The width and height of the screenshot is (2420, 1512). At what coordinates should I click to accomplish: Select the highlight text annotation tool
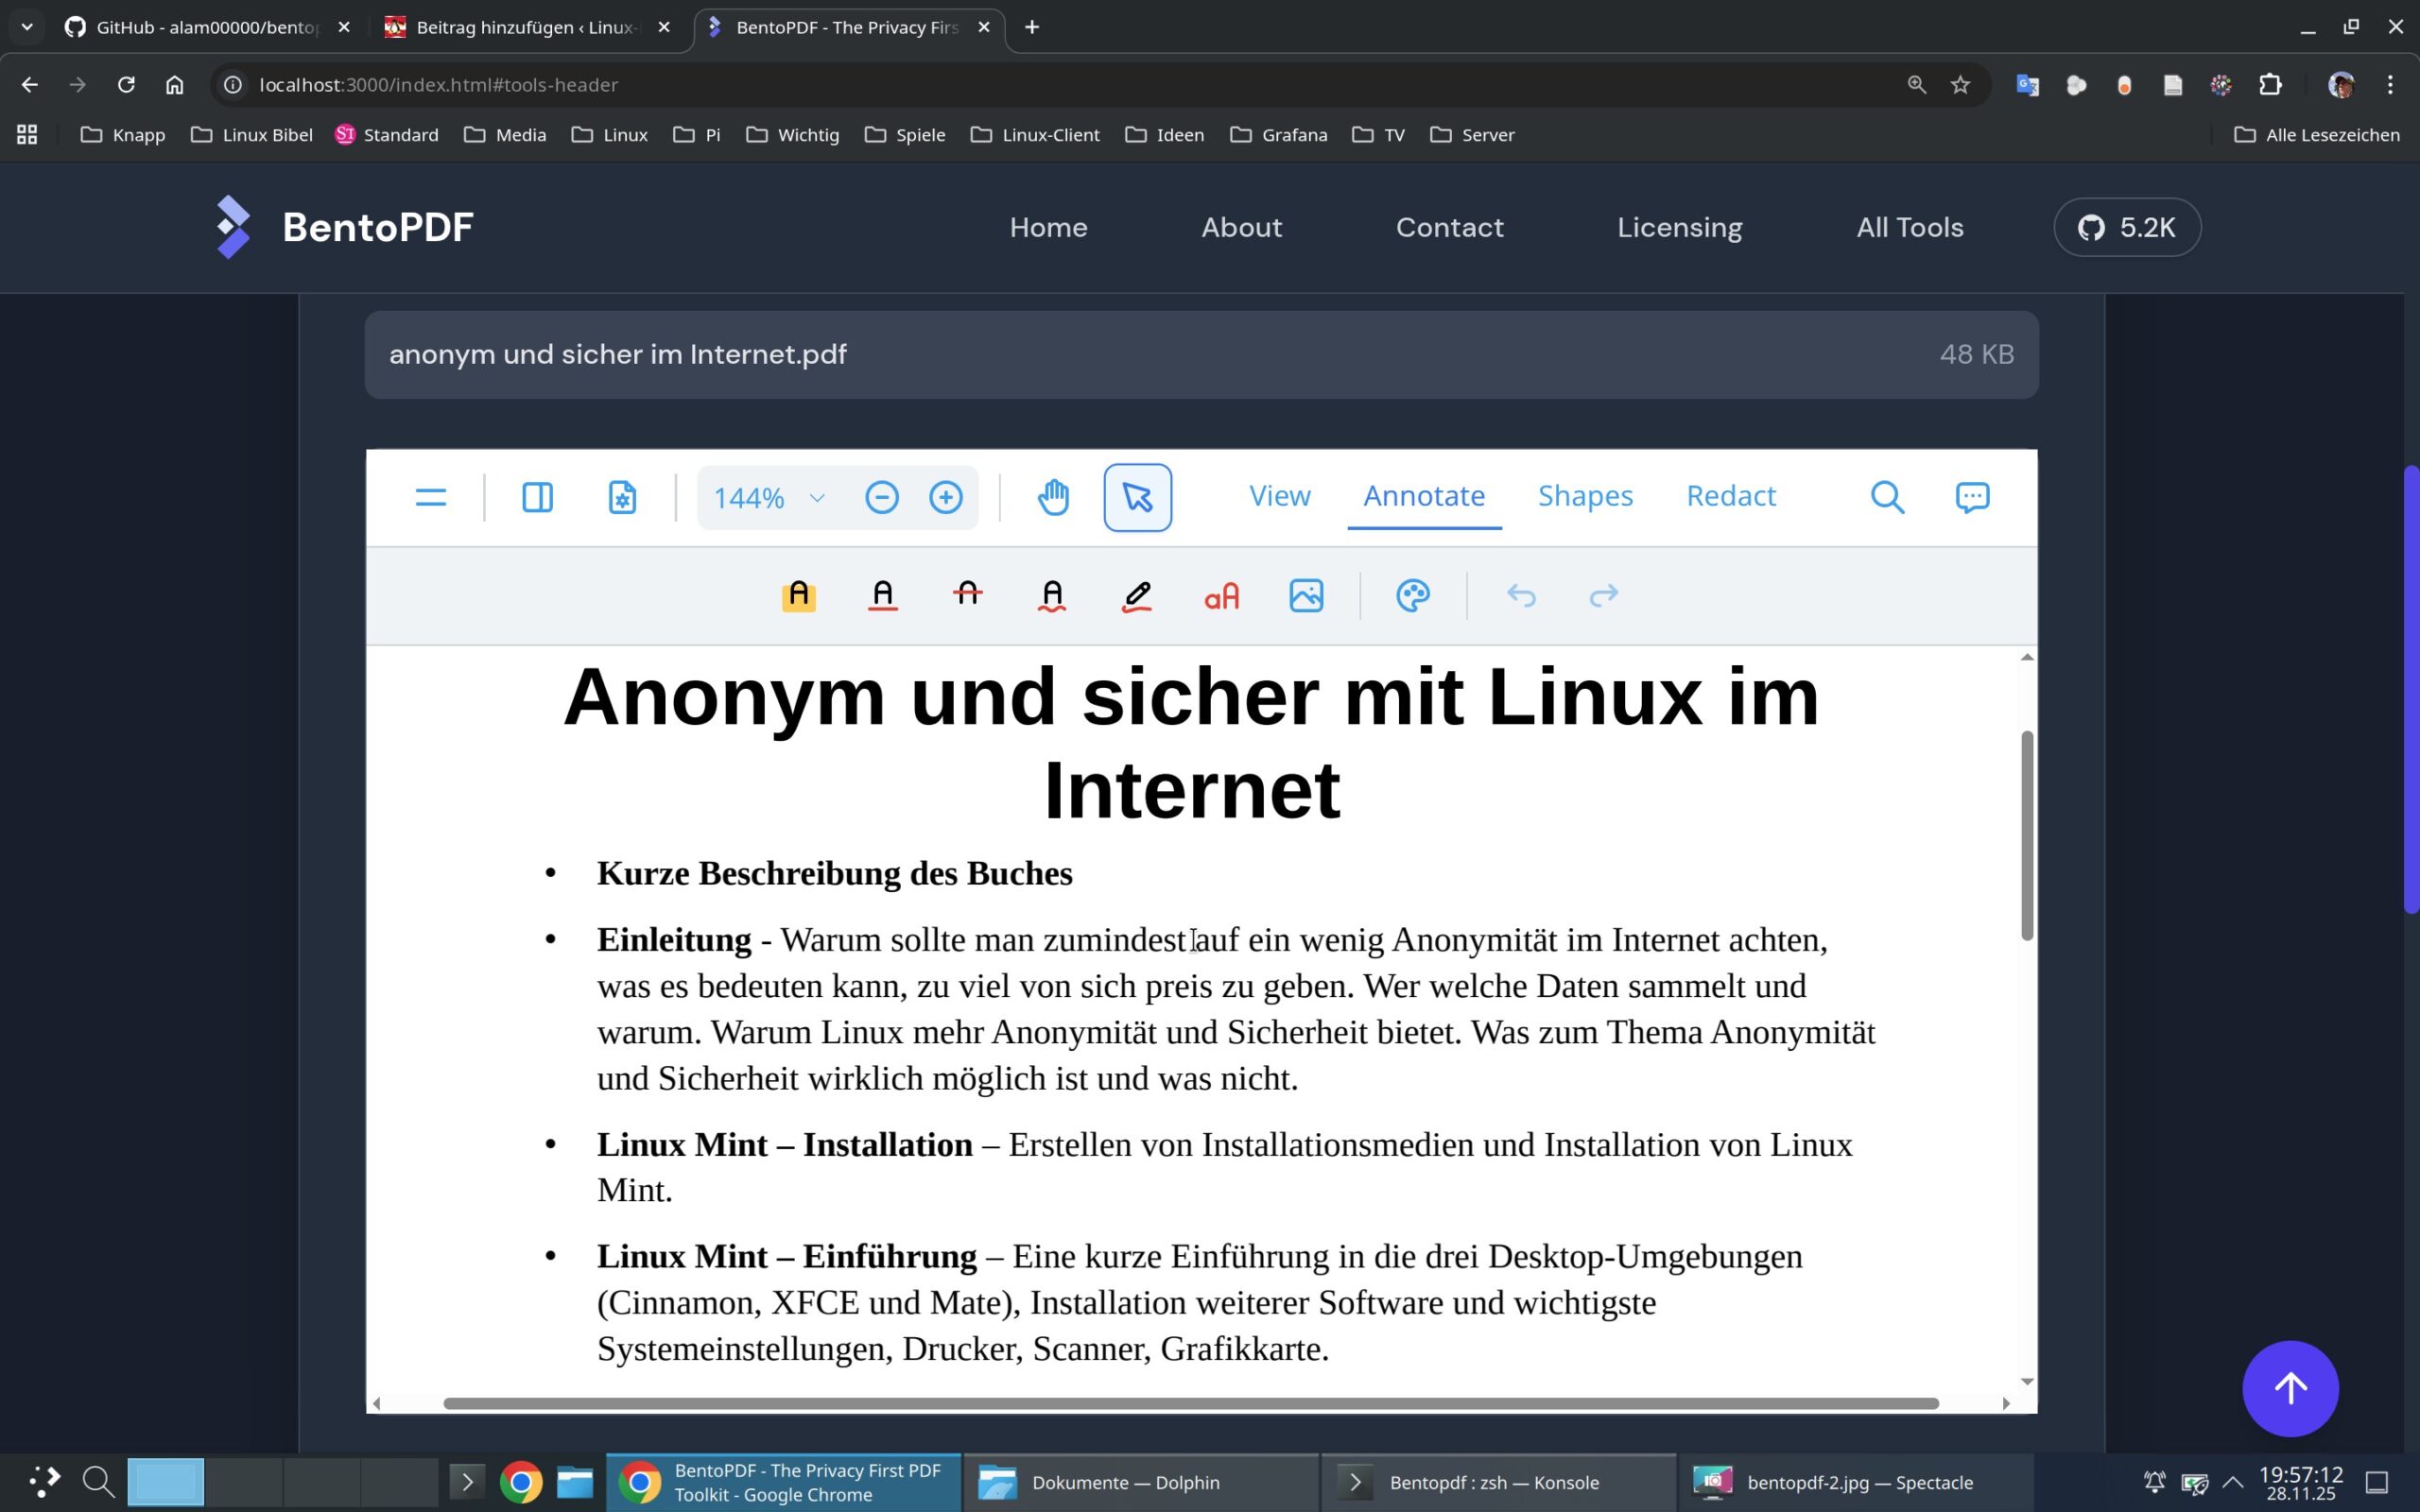[x=798, y=596]
